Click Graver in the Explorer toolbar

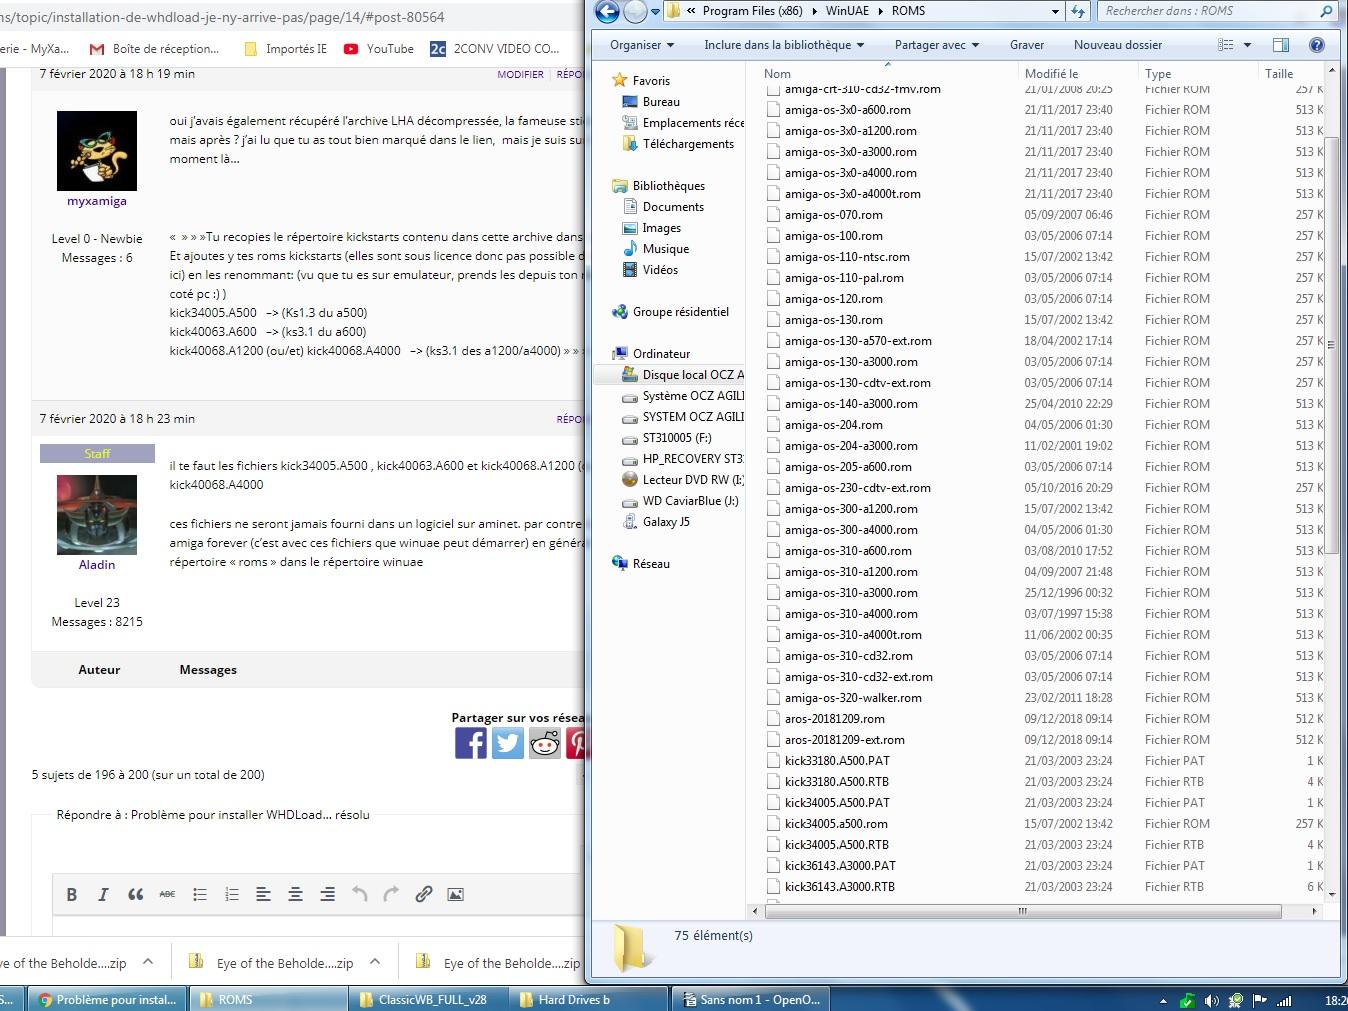[1027, 45]
